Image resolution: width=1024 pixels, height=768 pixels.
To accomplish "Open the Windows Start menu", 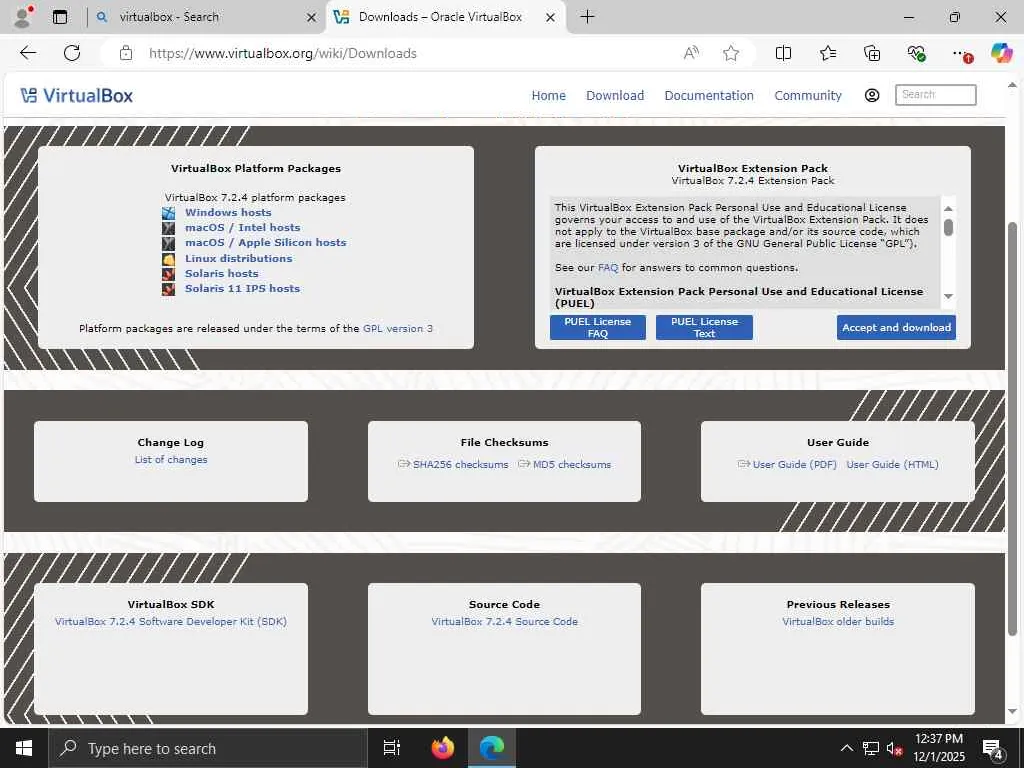I will (x=24, y=748).
